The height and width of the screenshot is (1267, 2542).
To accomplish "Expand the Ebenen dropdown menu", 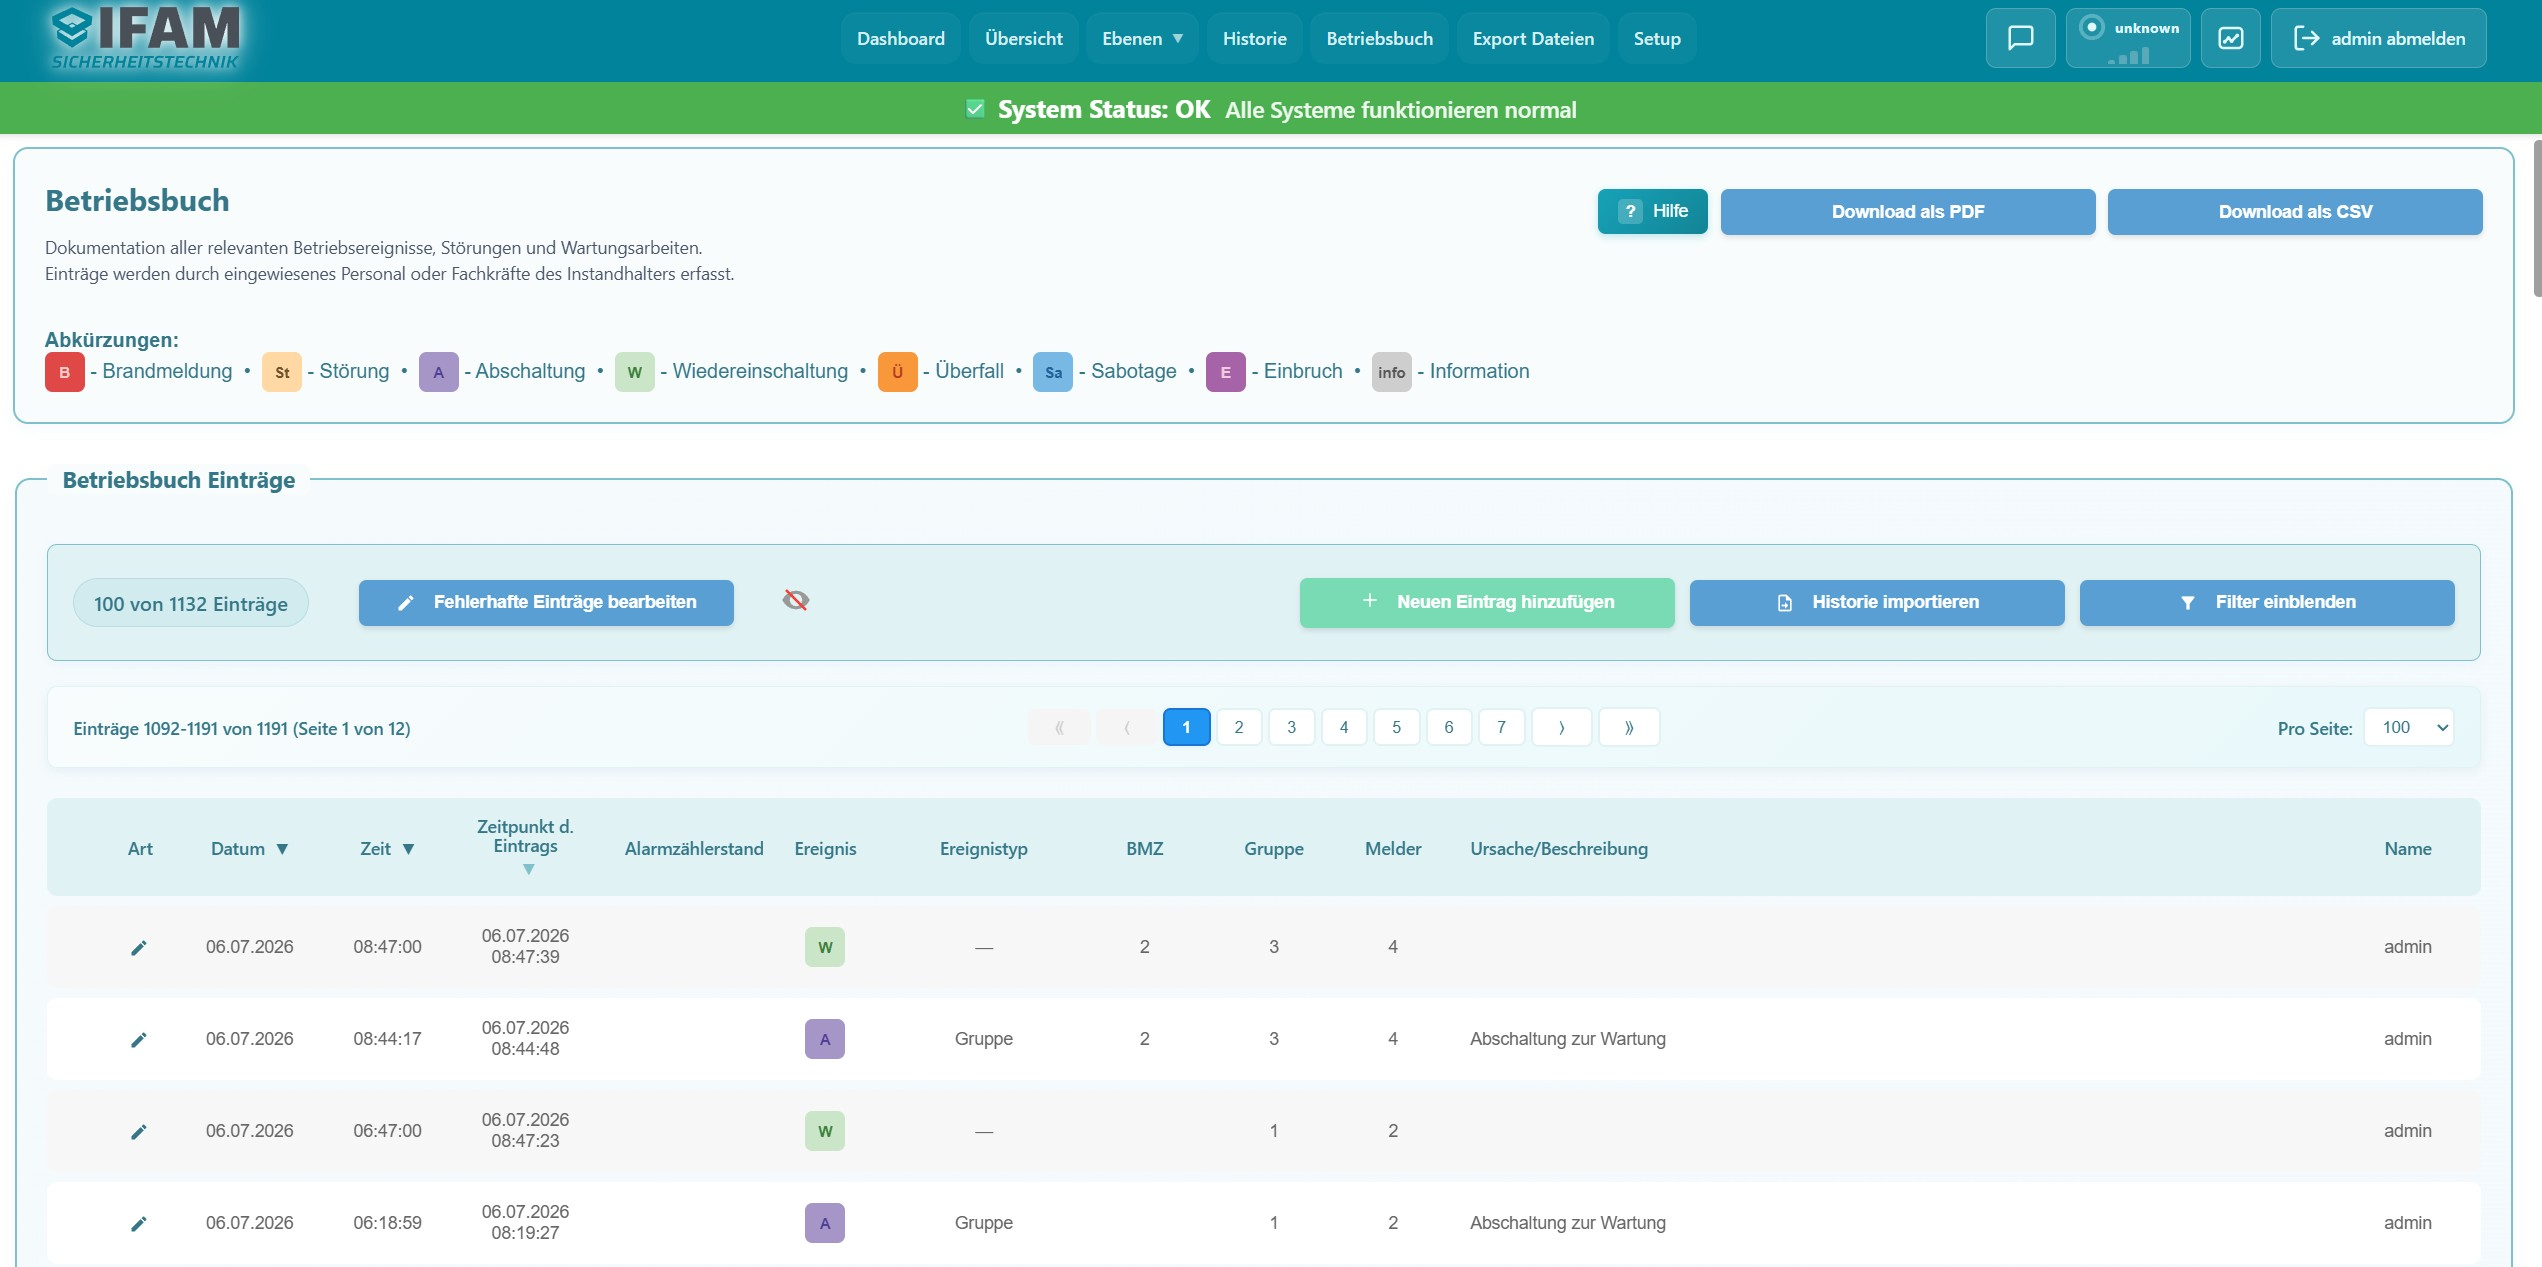I will tap(1142, 38).
